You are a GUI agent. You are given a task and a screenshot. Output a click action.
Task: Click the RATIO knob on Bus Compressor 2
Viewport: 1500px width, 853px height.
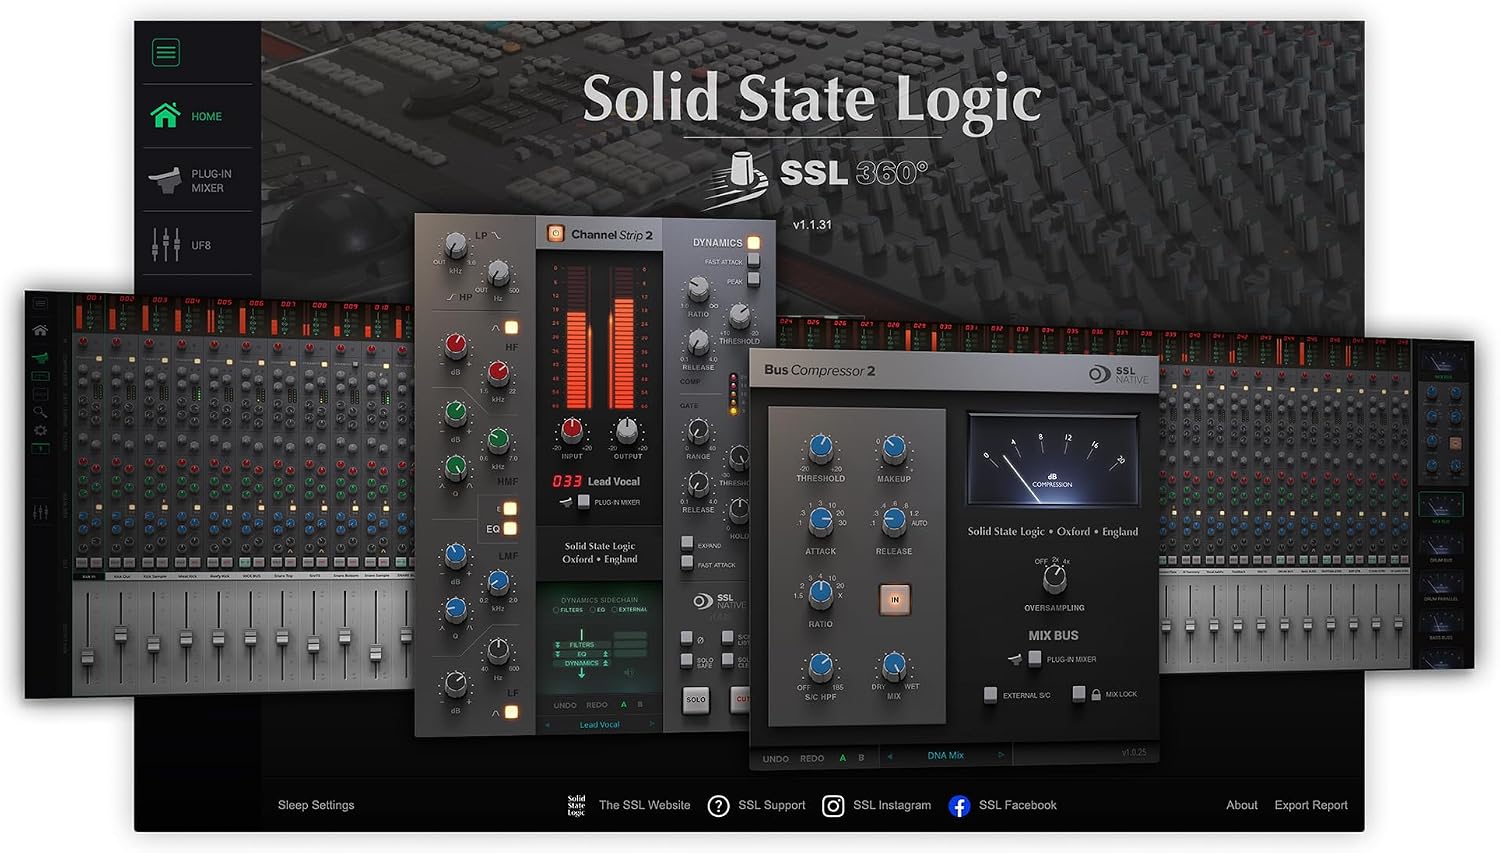820,594
